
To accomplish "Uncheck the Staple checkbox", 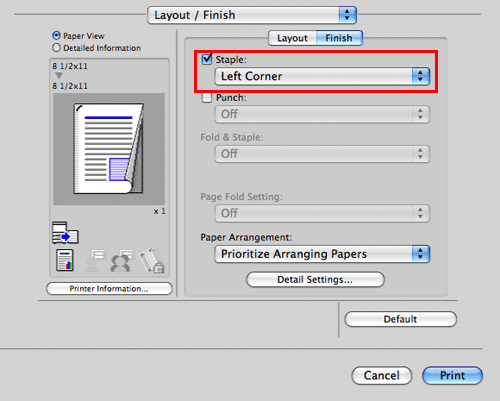I will (207, 59).
